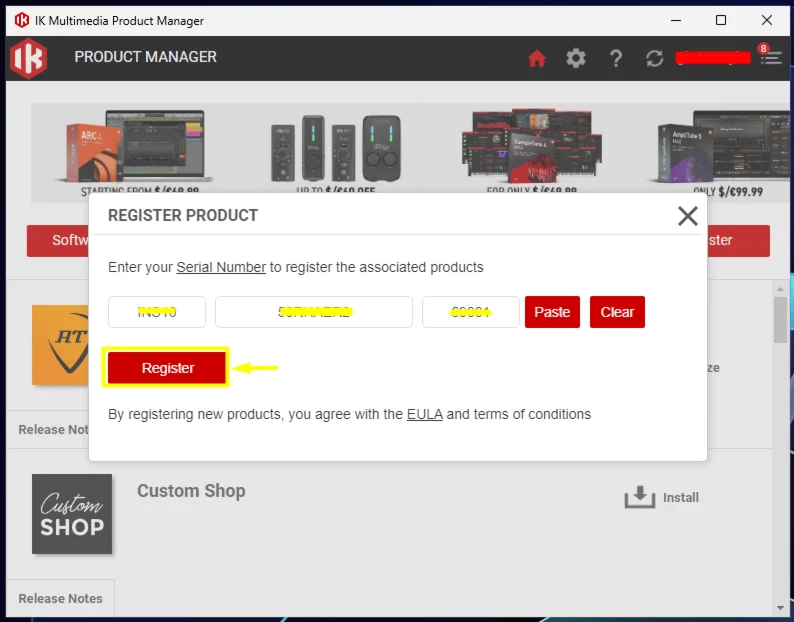The height and width of the screenshot is (622, 794).
Task: Click the IK Multimedia logo in header
Action: (28, 58)
